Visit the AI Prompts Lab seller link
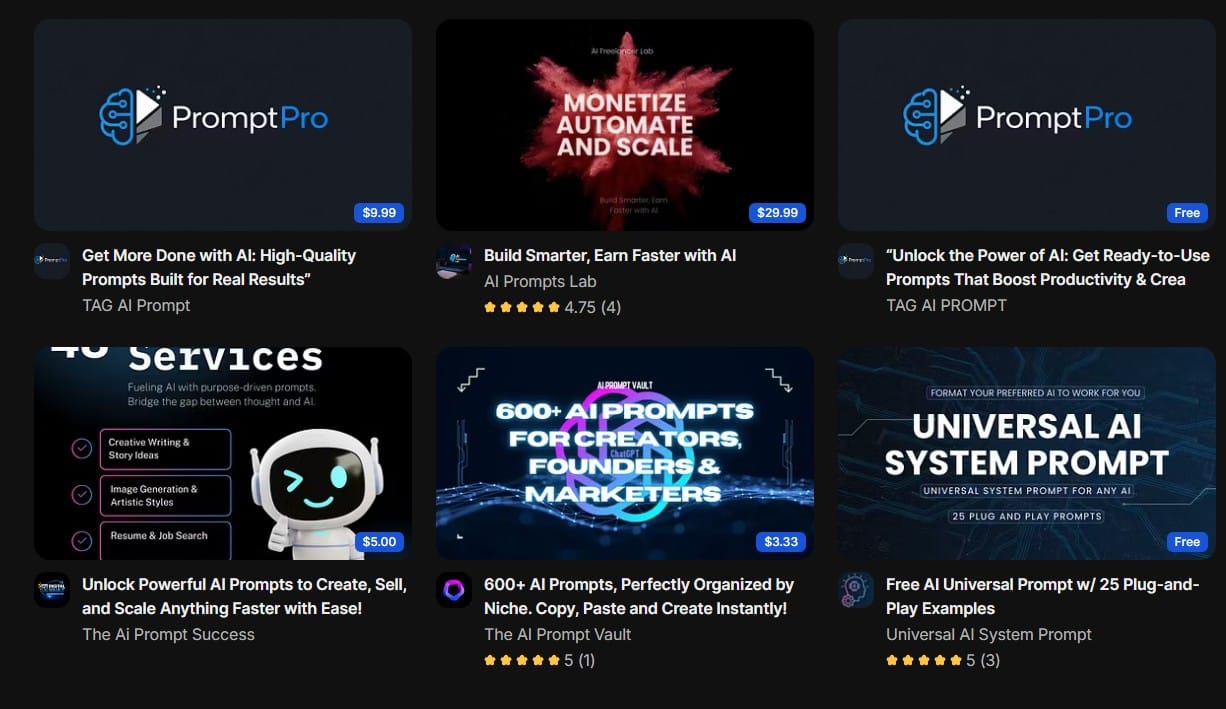The image size is (1226, 709). tap(540, 281)
